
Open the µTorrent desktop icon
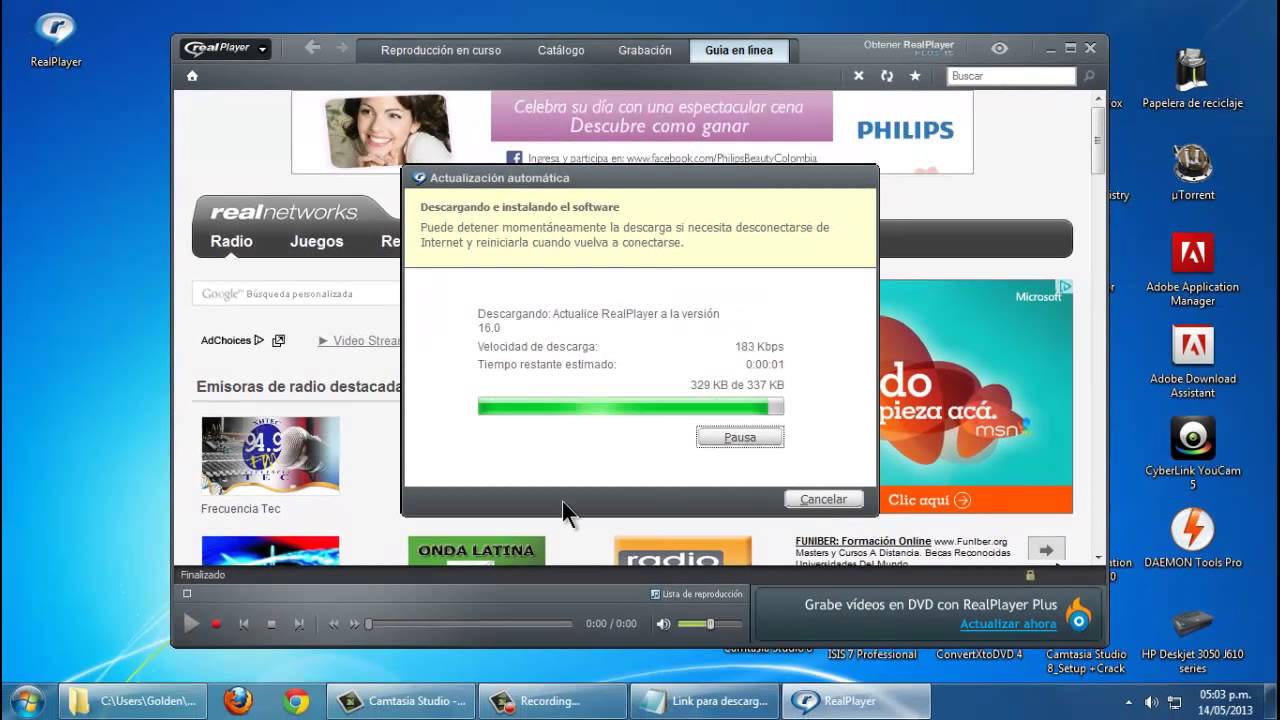click(x=1192, y=171)
